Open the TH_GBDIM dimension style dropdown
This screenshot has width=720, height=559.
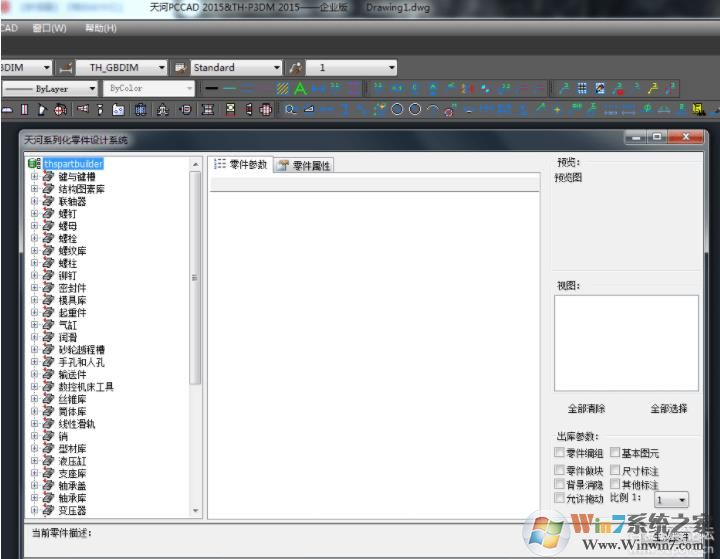click(121, 68)
